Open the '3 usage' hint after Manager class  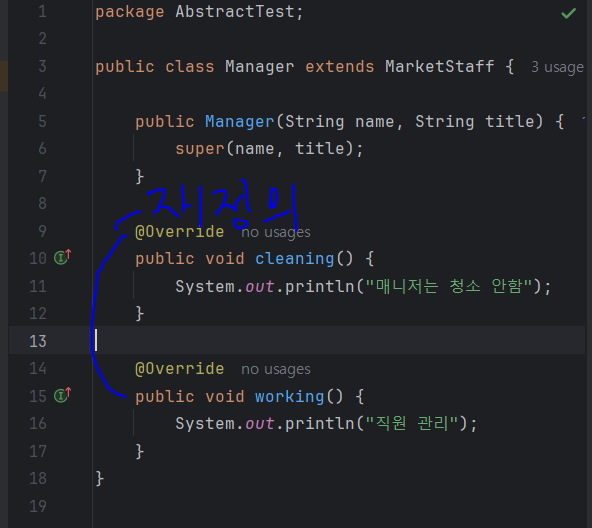557,67
